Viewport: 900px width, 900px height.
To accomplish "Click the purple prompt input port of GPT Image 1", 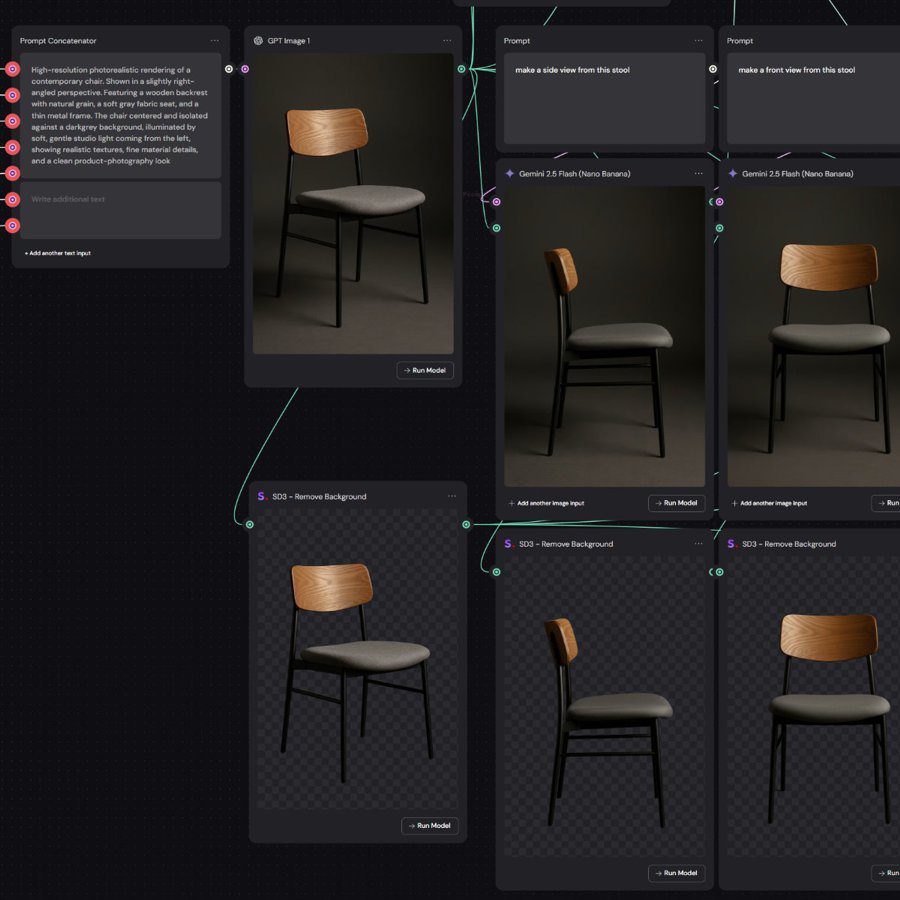I will (x=245, y=69).
